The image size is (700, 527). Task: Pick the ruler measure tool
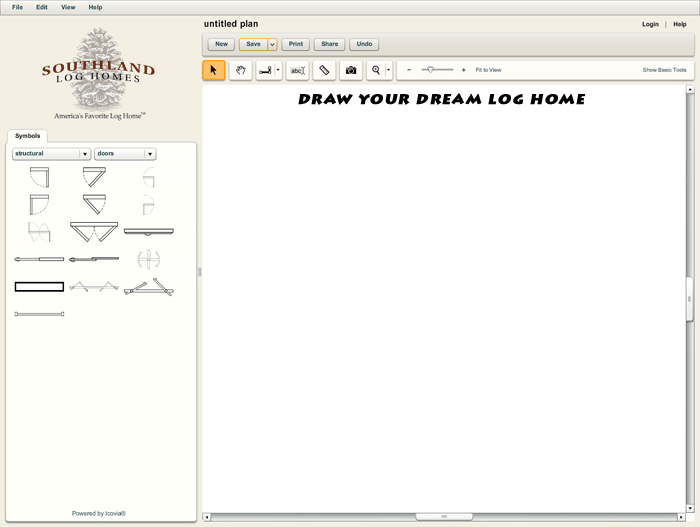pos(324,70)
